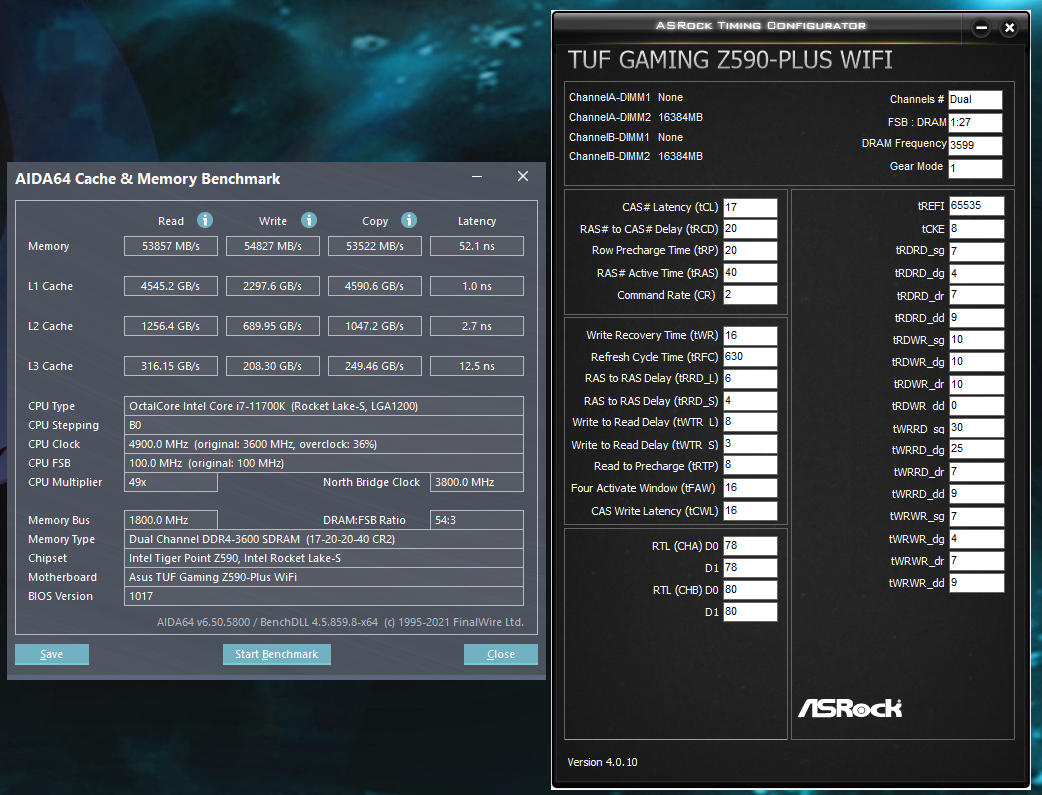Minimize the AIDA64 benchmark window
Image resolution: width=1042 pixels, height=795 pixels.
(476, 176)
